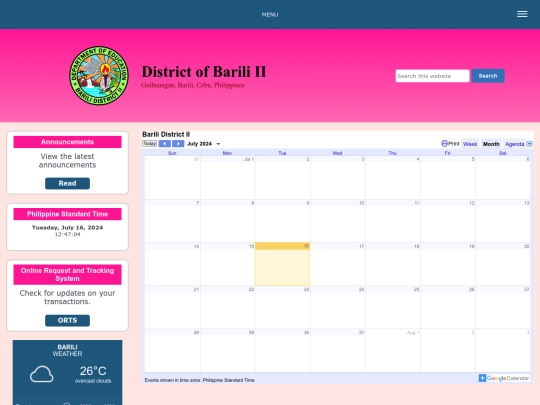Switch to Agenda view tab
The height and width of the screenshot is (405, 540).
point(515,144)
